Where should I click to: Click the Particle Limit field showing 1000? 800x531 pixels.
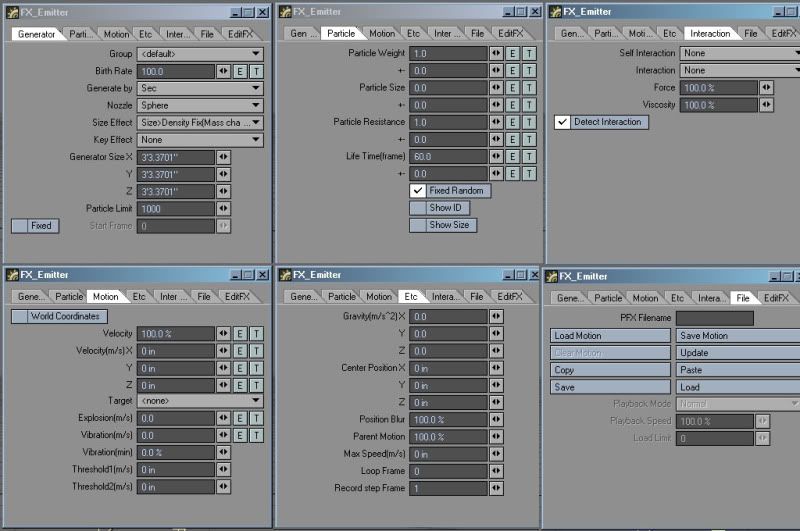pos(176,209)
